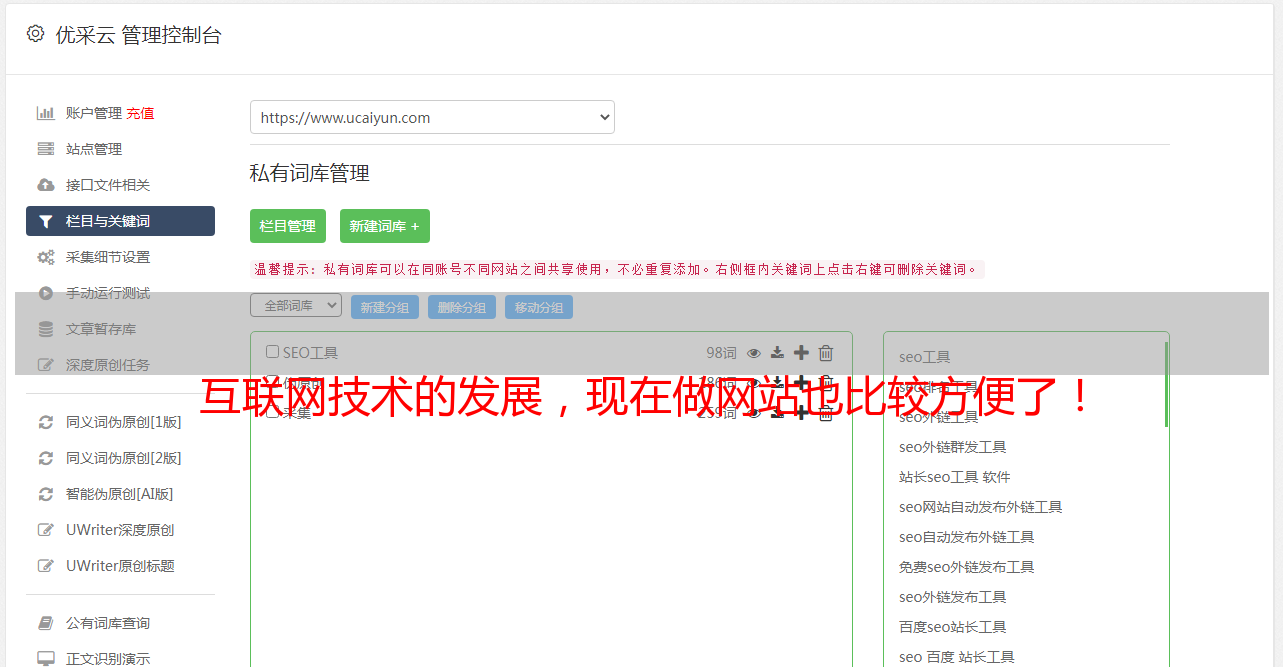Click the refresh icon for 智能伪原创[AI版]
This screenshot has height=667, width=1283.
point(46,494)
